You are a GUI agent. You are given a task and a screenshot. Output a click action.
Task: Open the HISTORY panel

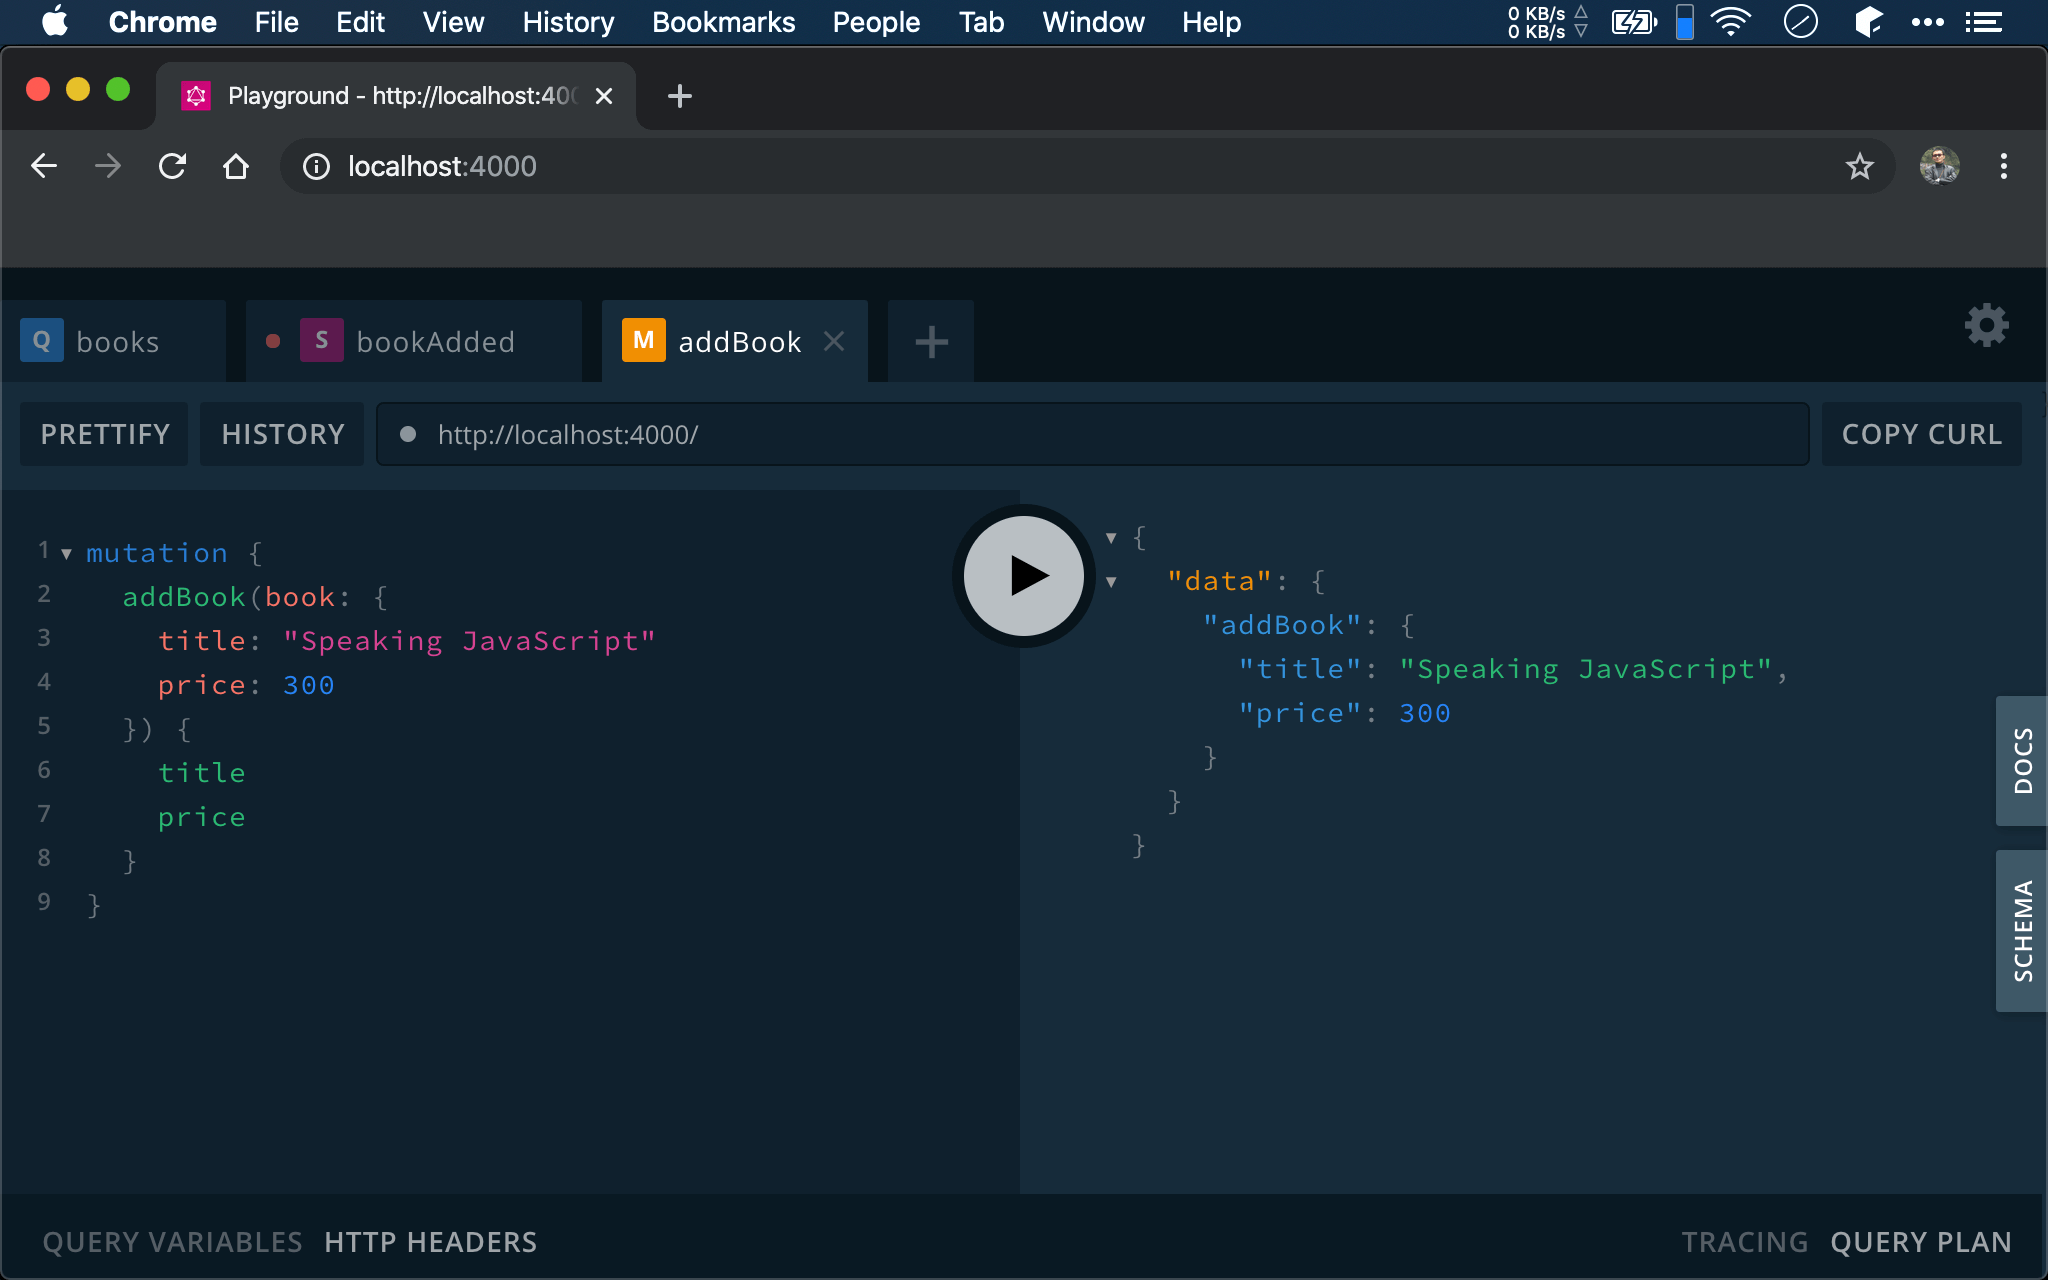coord(283,432)
